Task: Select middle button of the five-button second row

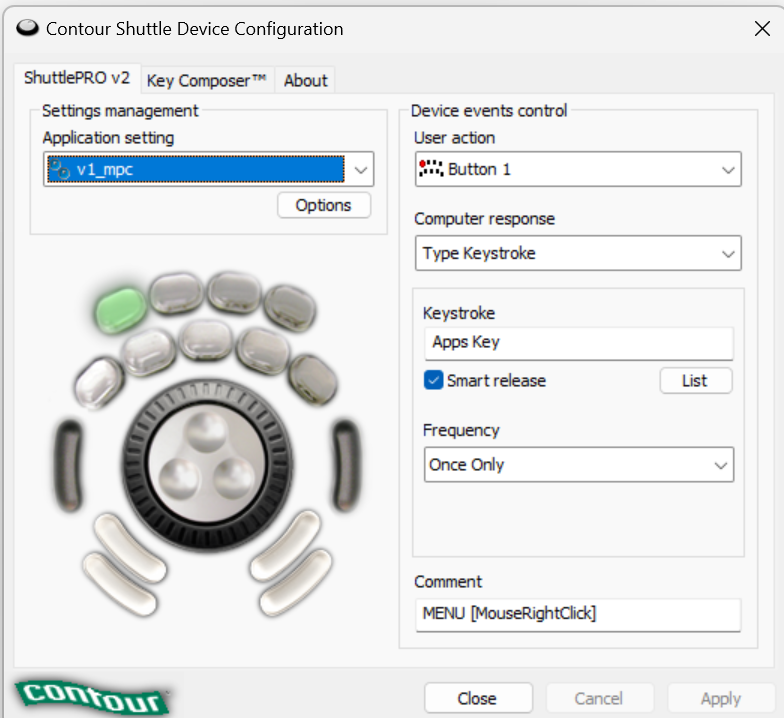Action: point(206,340)
